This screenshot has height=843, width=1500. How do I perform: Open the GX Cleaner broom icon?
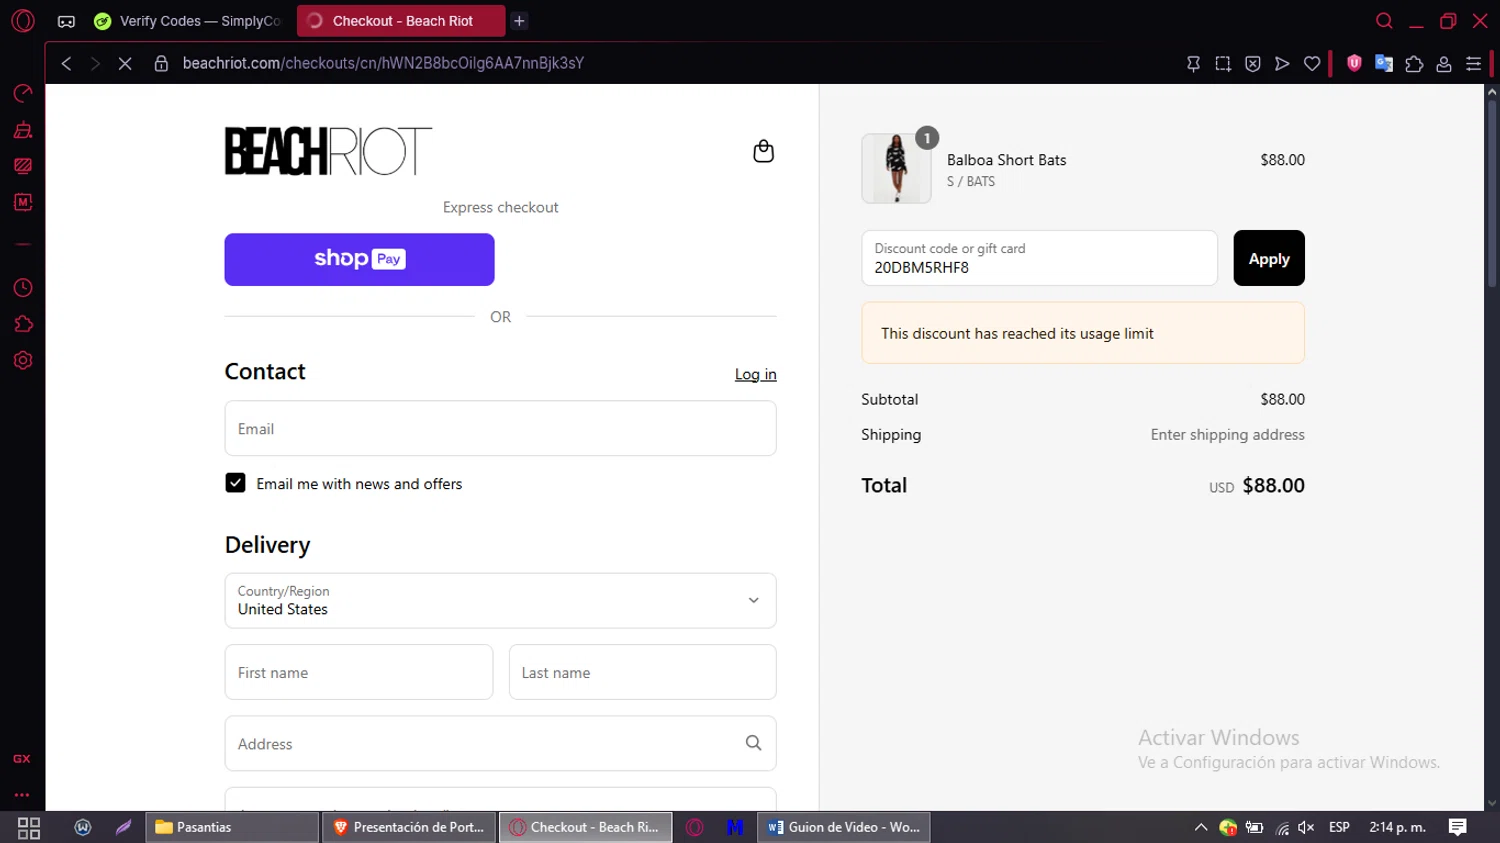point(23,130)
